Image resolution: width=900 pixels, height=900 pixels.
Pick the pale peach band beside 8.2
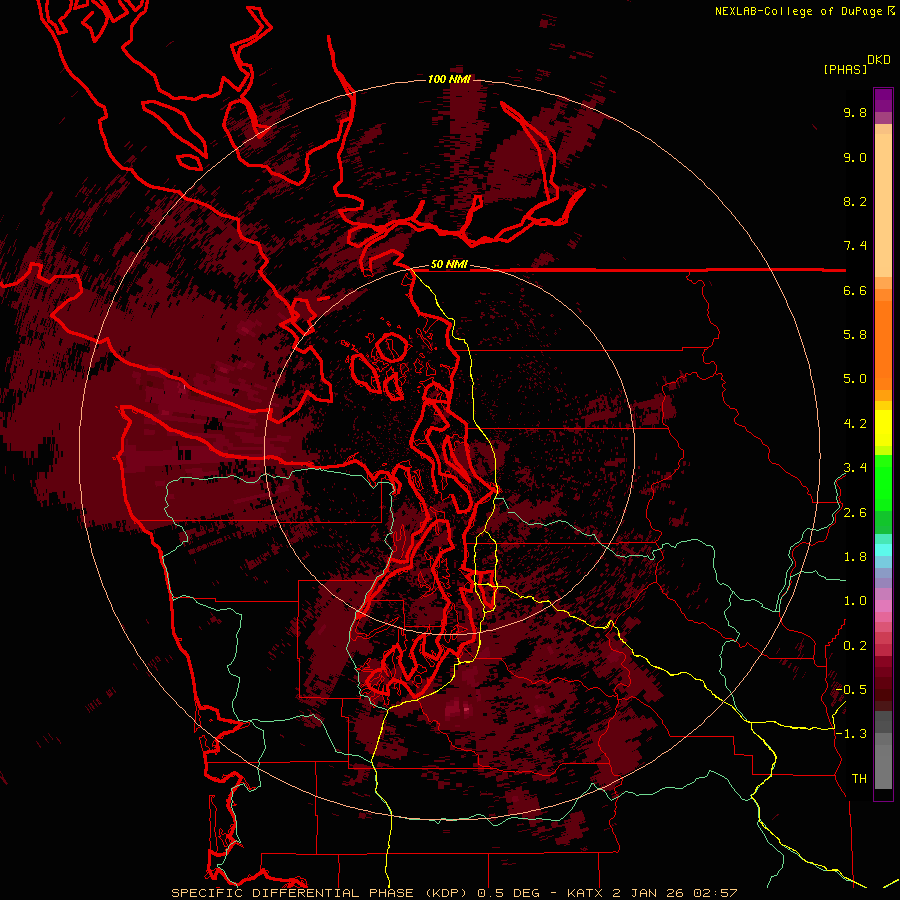click(x=883, y=205)
